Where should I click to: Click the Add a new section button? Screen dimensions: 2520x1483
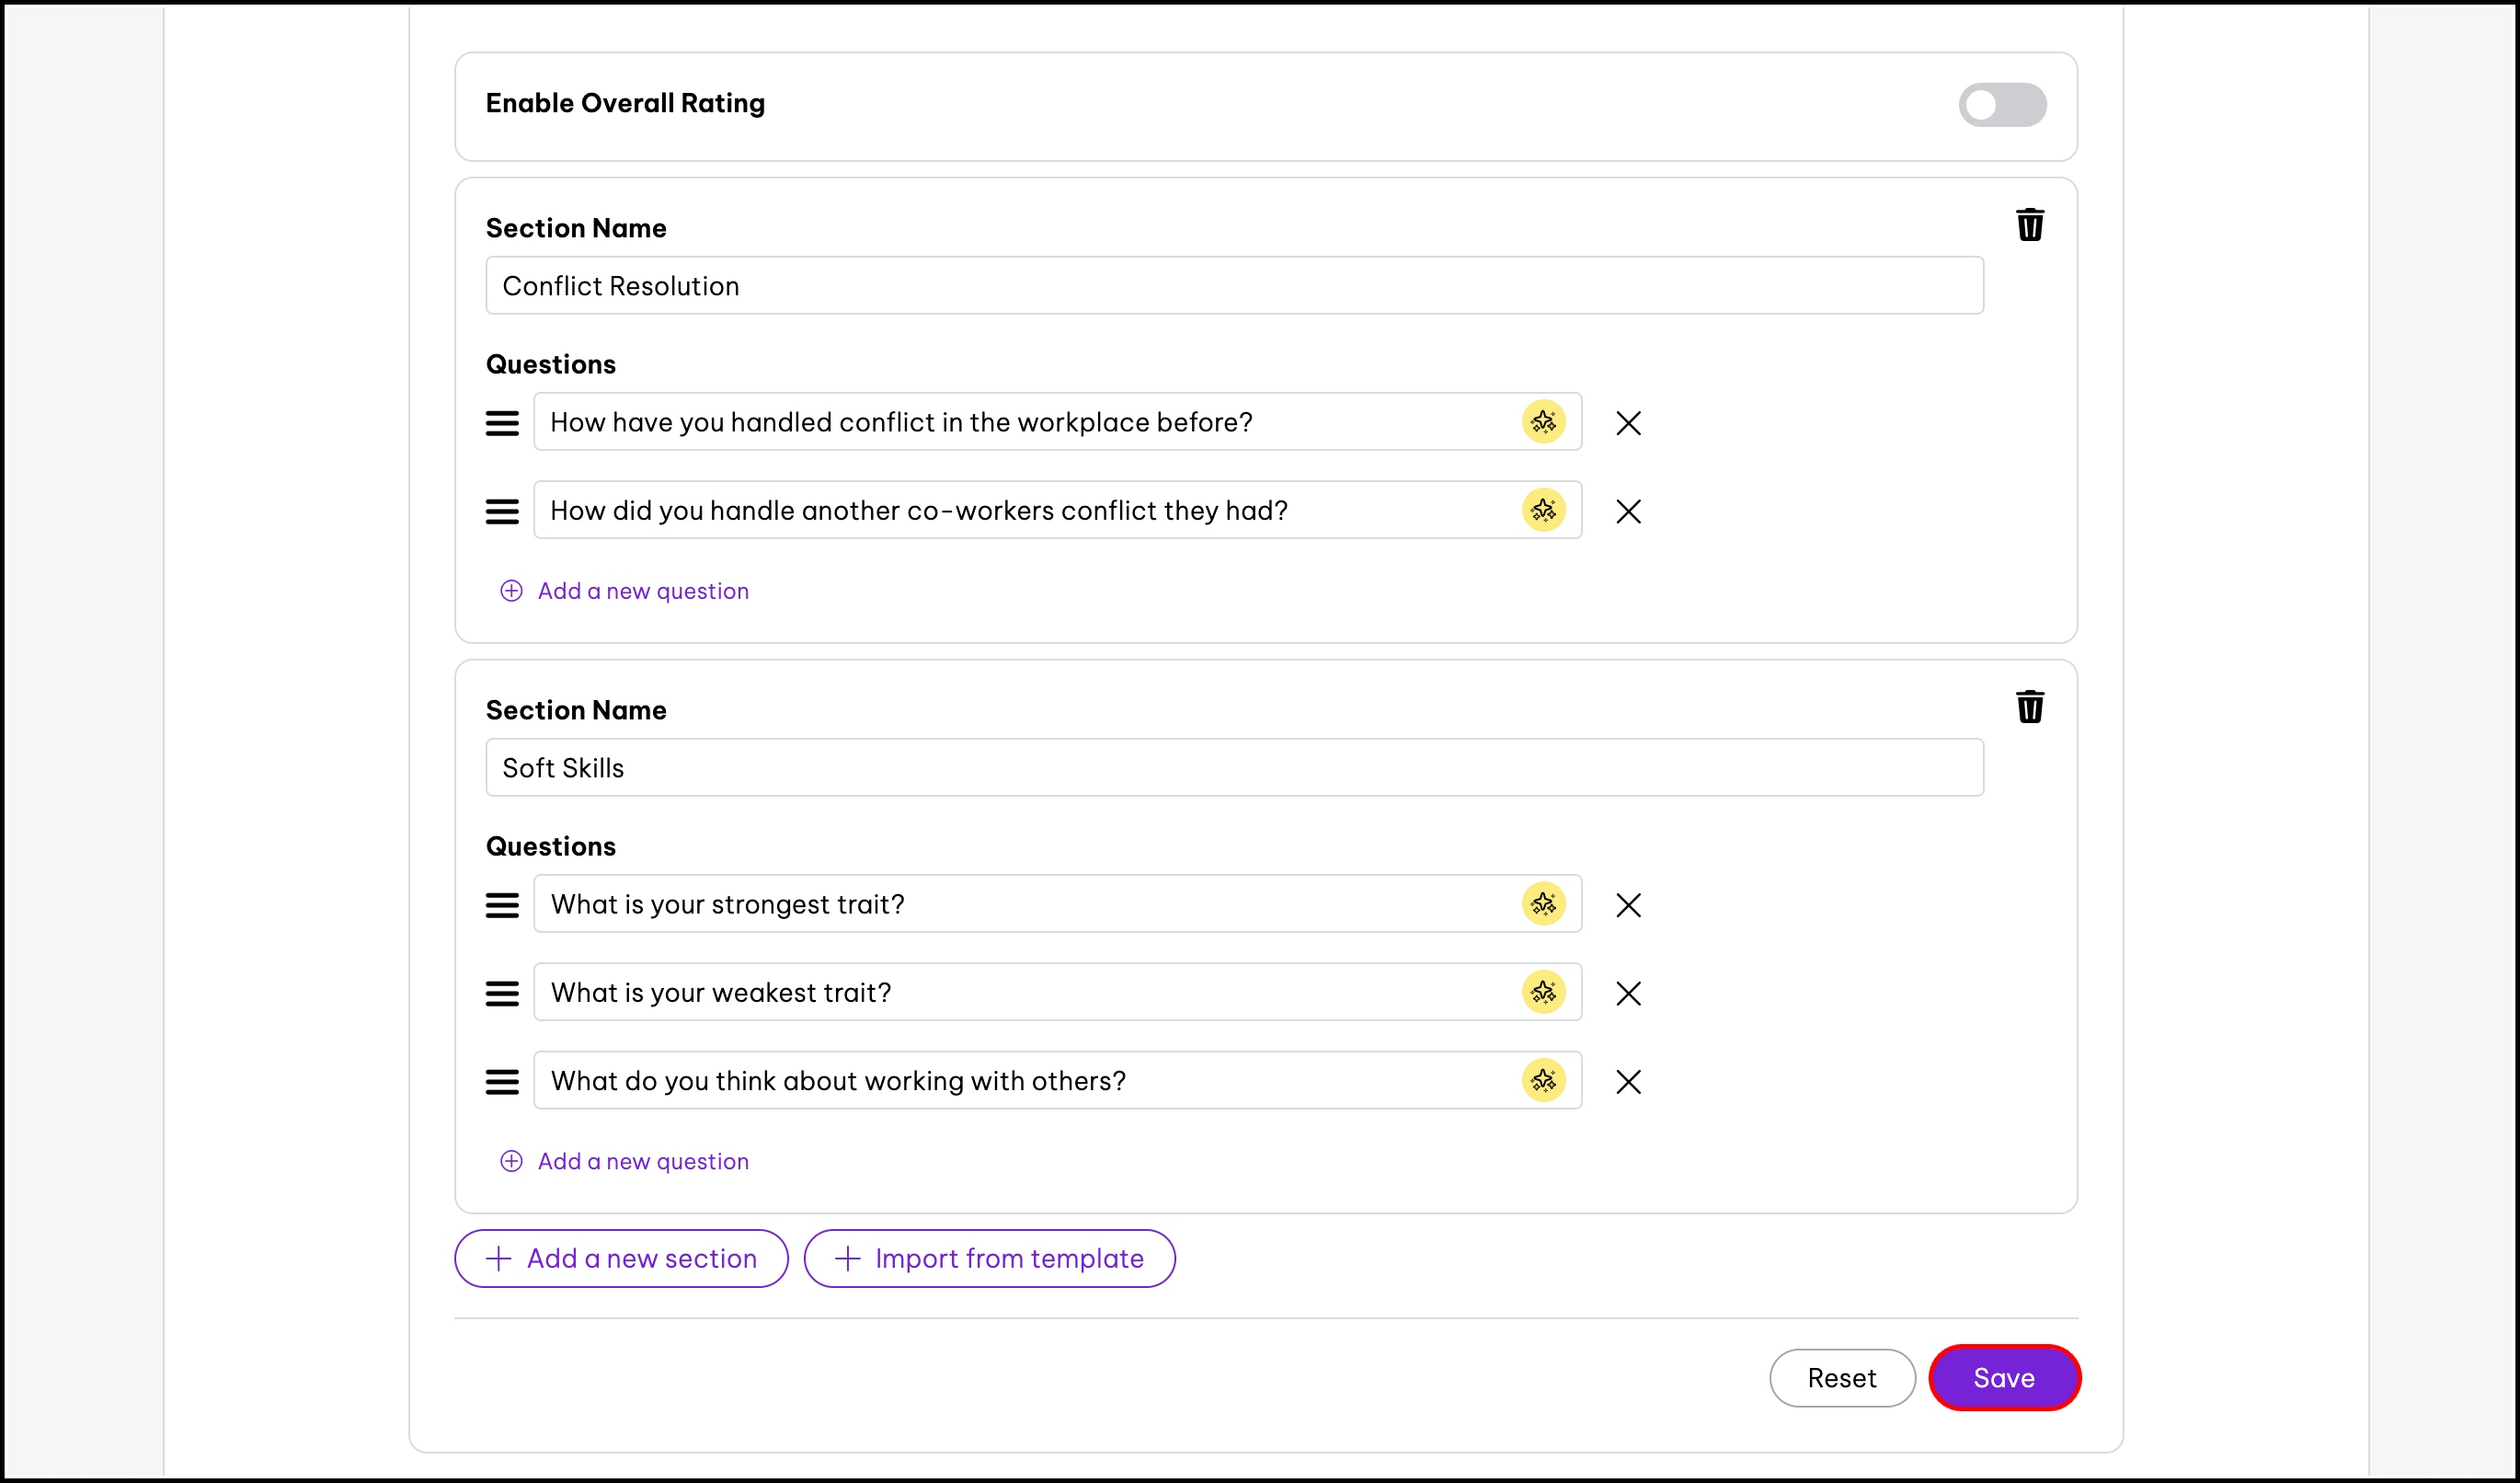click(x=621, y=1258)
